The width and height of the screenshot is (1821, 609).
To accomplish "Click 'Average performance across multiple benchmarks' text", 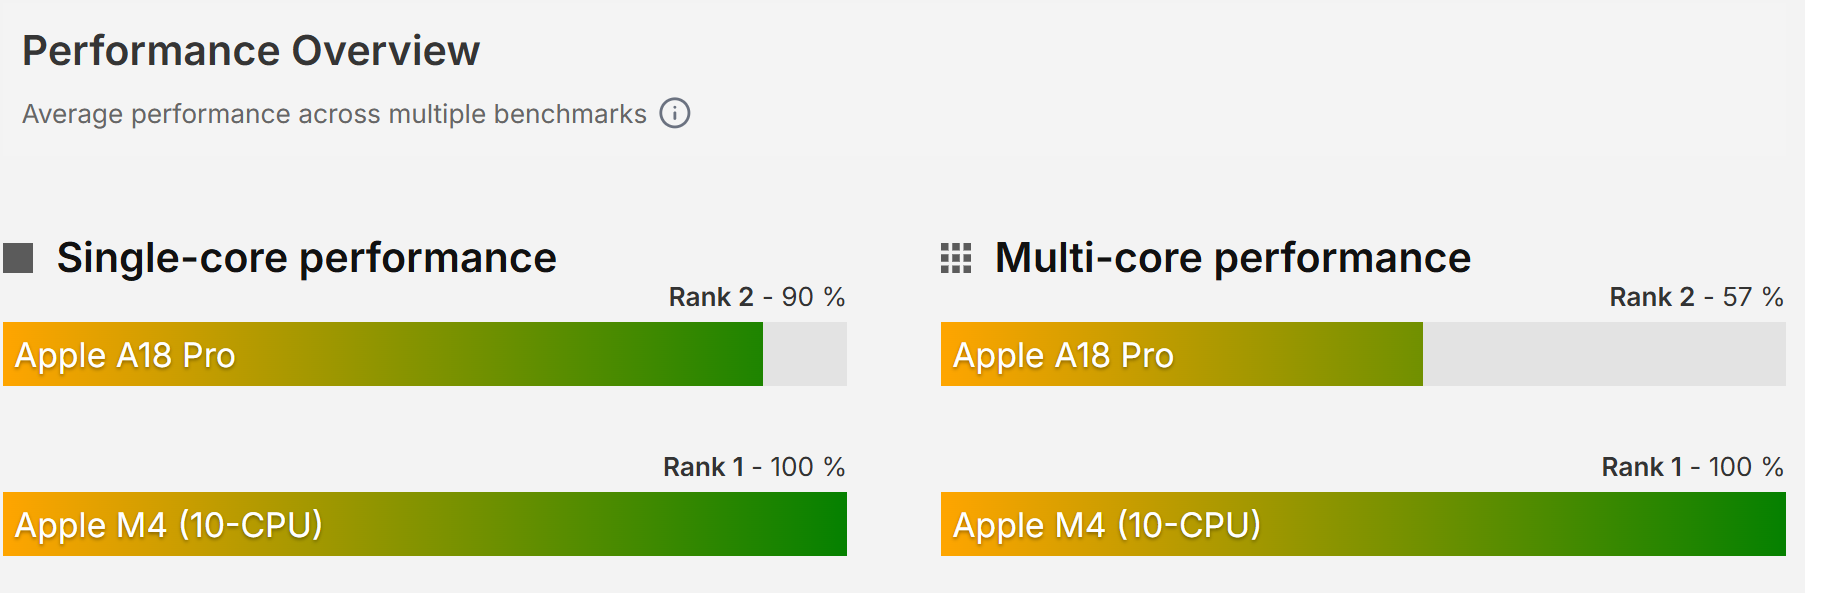I will coord(334,114).
